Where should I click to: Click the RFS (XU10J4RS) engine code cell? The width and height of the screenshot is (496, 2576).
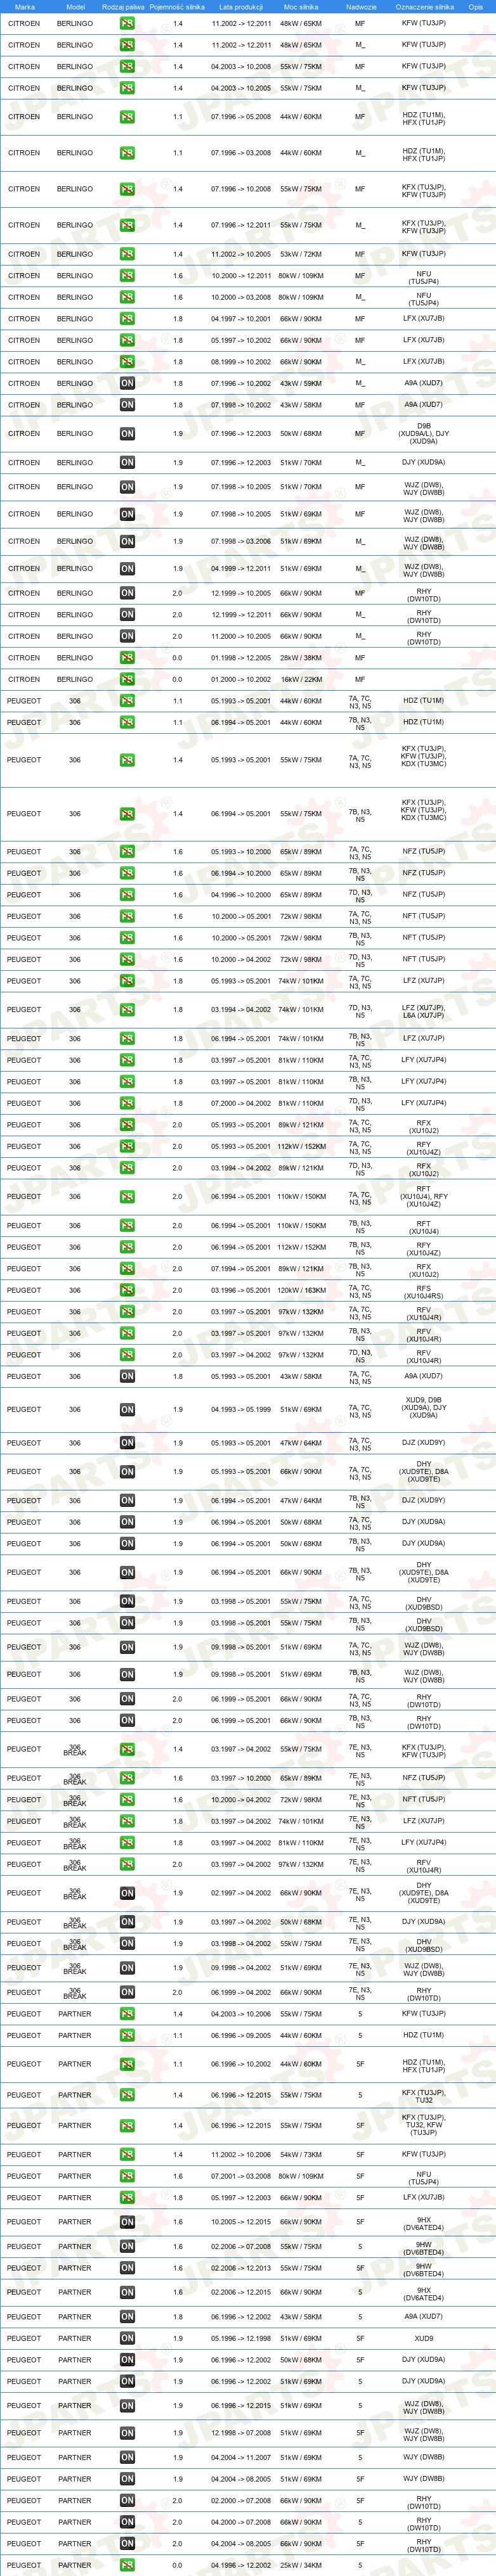(424, 1291)
